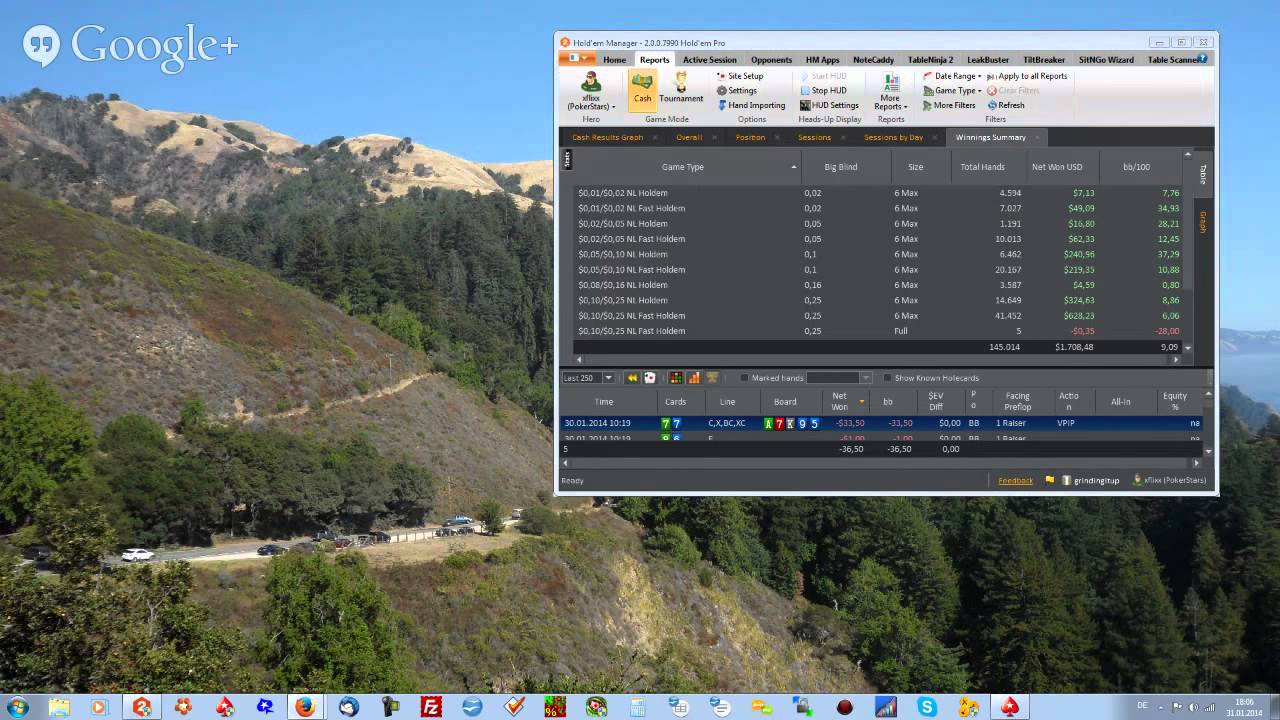Click the system tray volume icon
The height and width of the screenshot is (720, 1280).
(x=1192, y=706)
